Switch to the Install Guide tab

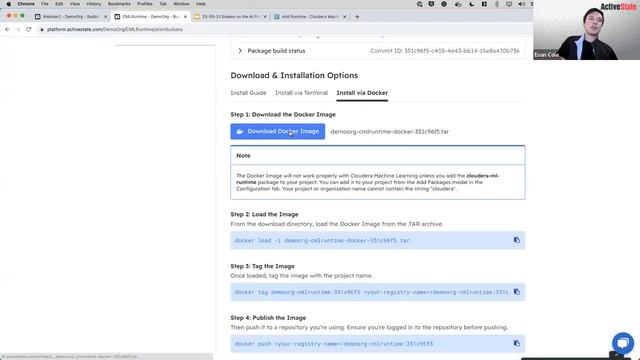(248, 93)
